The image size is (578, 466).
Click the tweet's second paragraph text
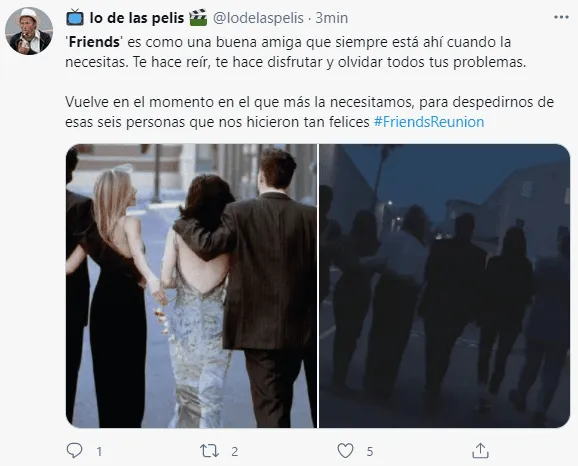tap(309, 112)
